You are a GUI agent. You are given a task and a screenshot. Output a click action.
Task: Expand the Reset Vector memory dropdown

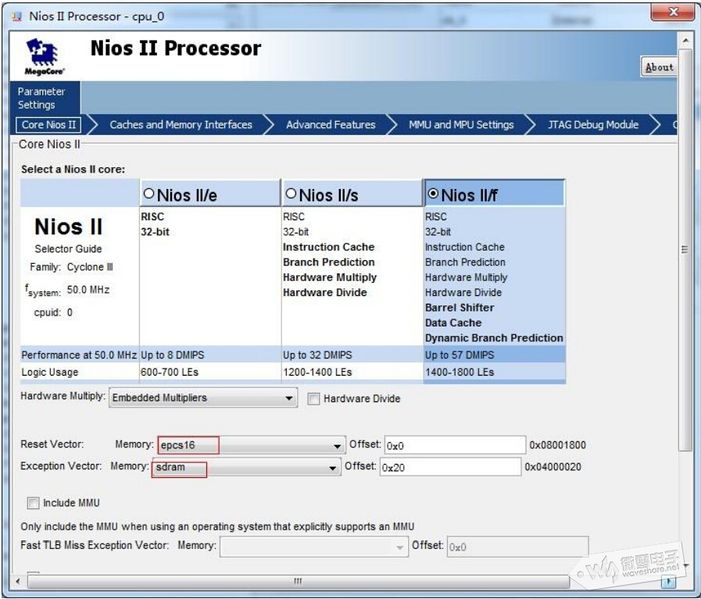point(252,445)
